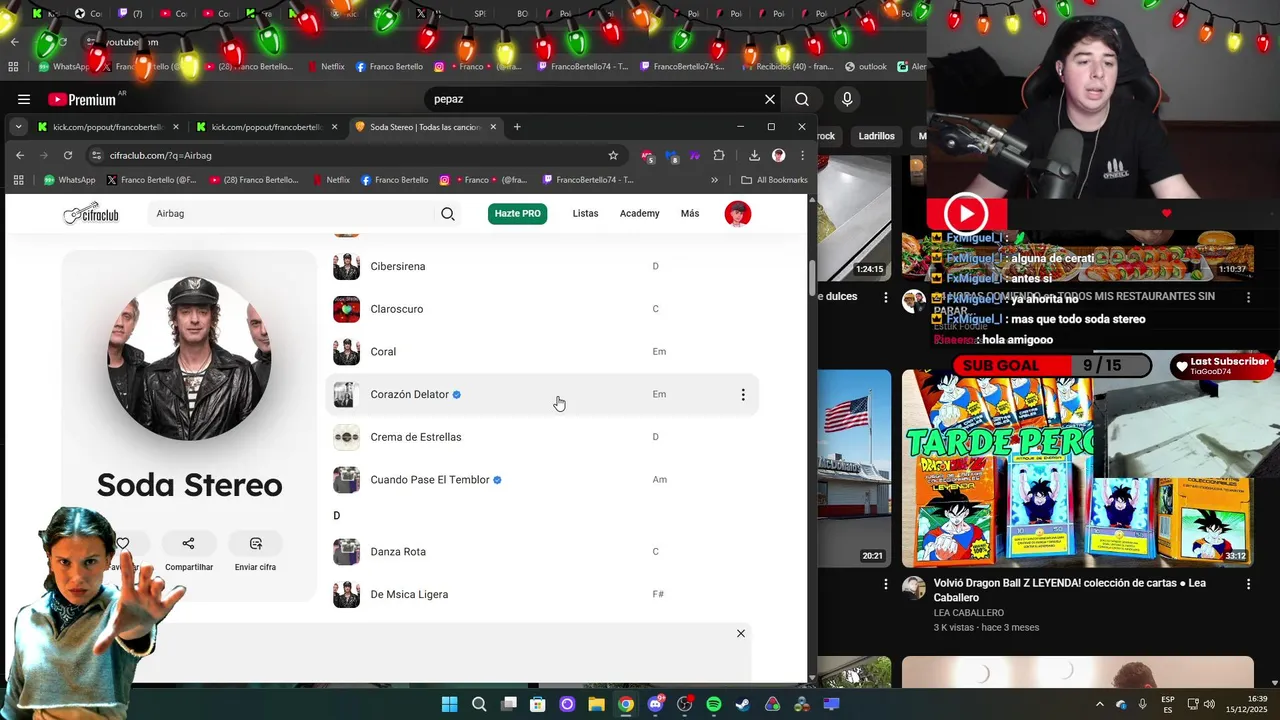Open a new tab in front Chrome window
This screenshot has width=1280, height=720.
[x=517, y=127]
